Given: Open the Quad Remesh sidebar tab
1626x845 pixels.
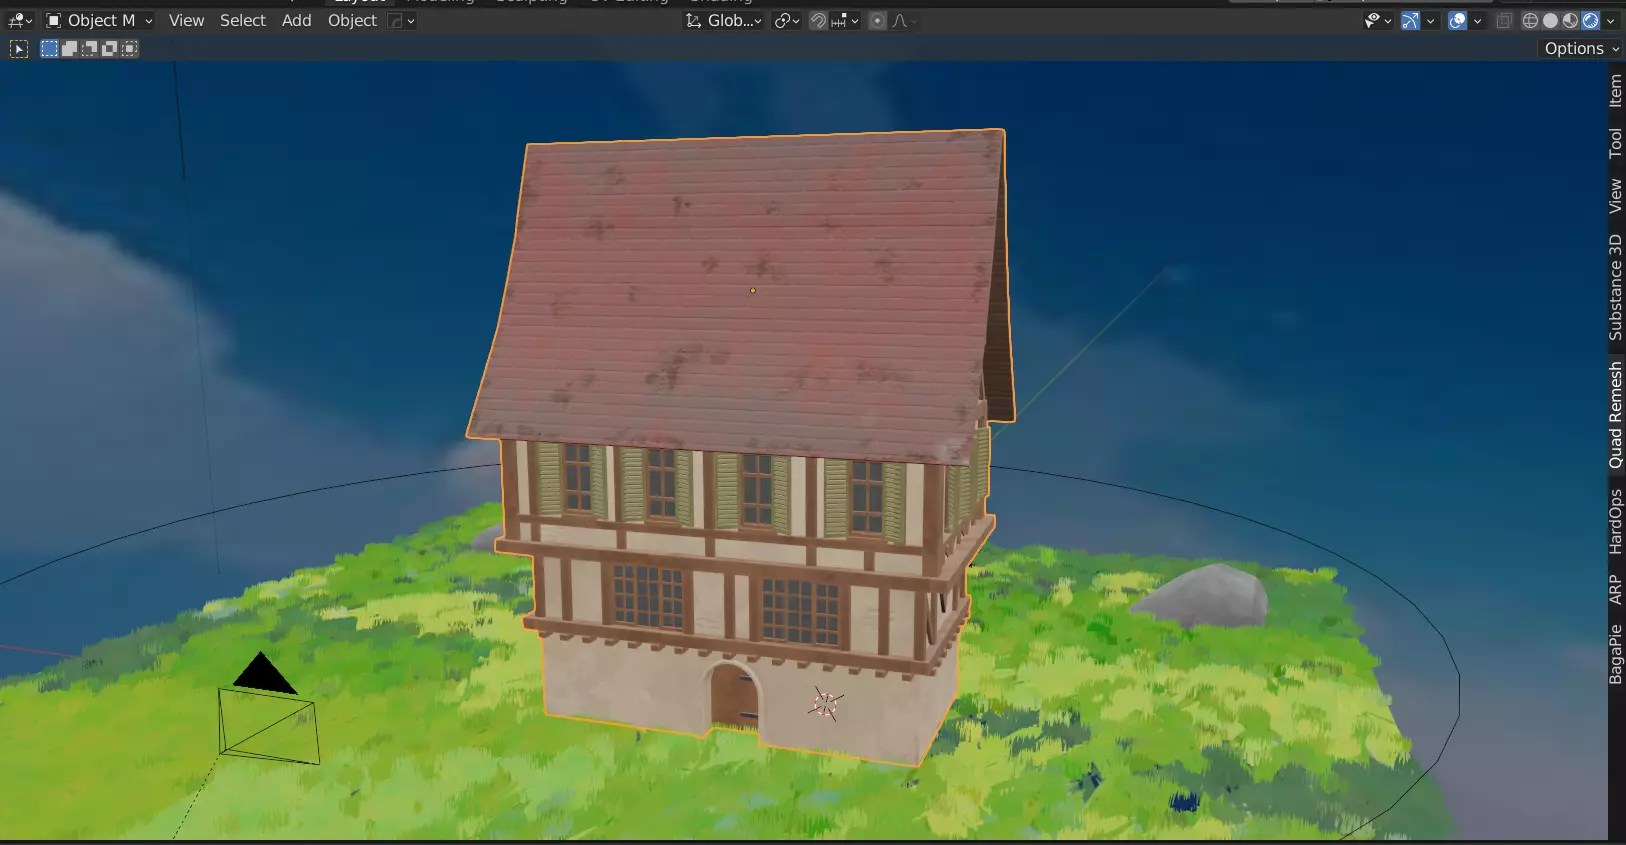Looking at the screenshot, I should 1615,415.
